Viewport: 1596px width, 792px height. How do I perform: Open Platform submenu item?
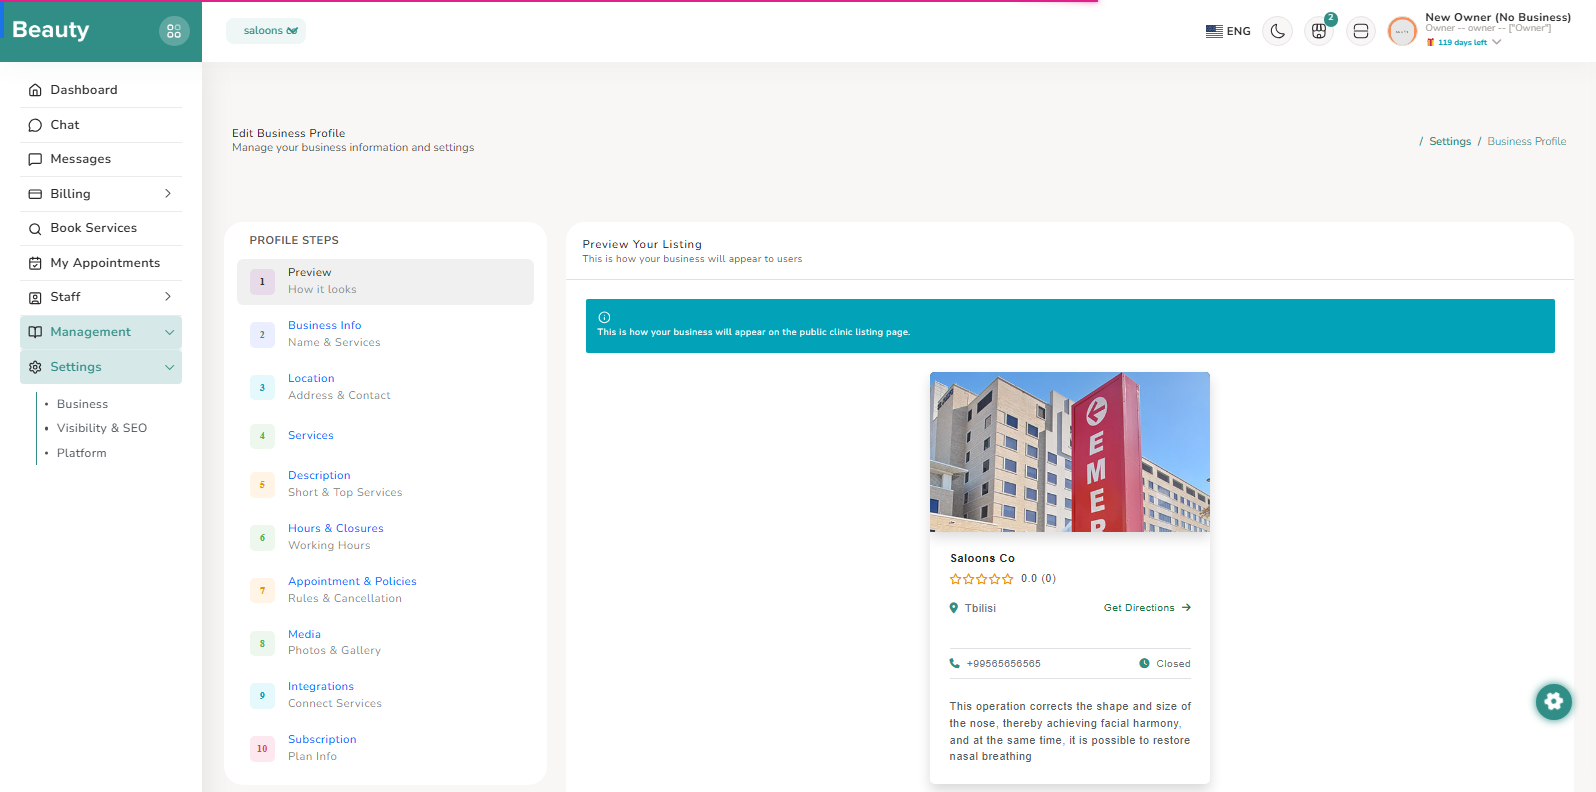(82, 453)
